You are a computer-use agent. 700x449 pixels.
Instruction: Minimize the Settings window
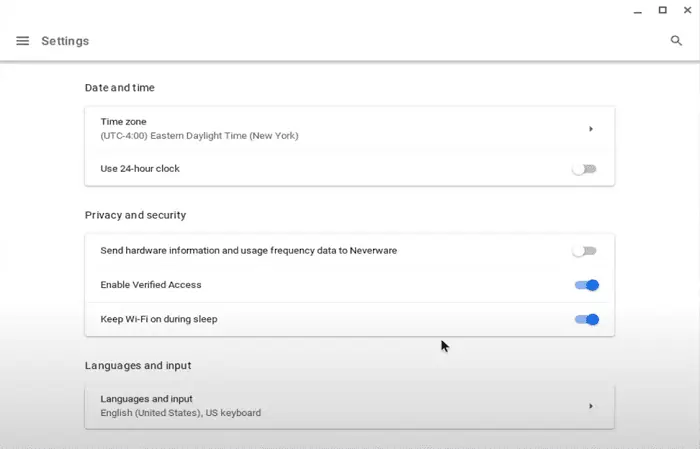[638, 12]
